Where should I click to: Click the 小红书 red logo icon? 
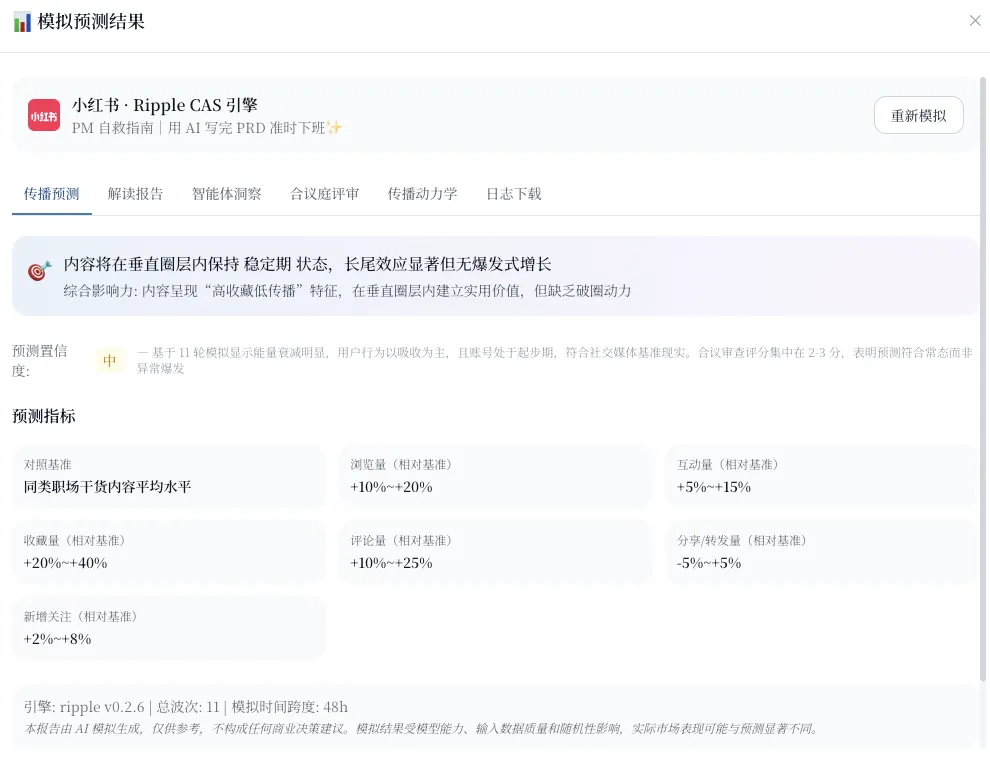tap(44, 115)
